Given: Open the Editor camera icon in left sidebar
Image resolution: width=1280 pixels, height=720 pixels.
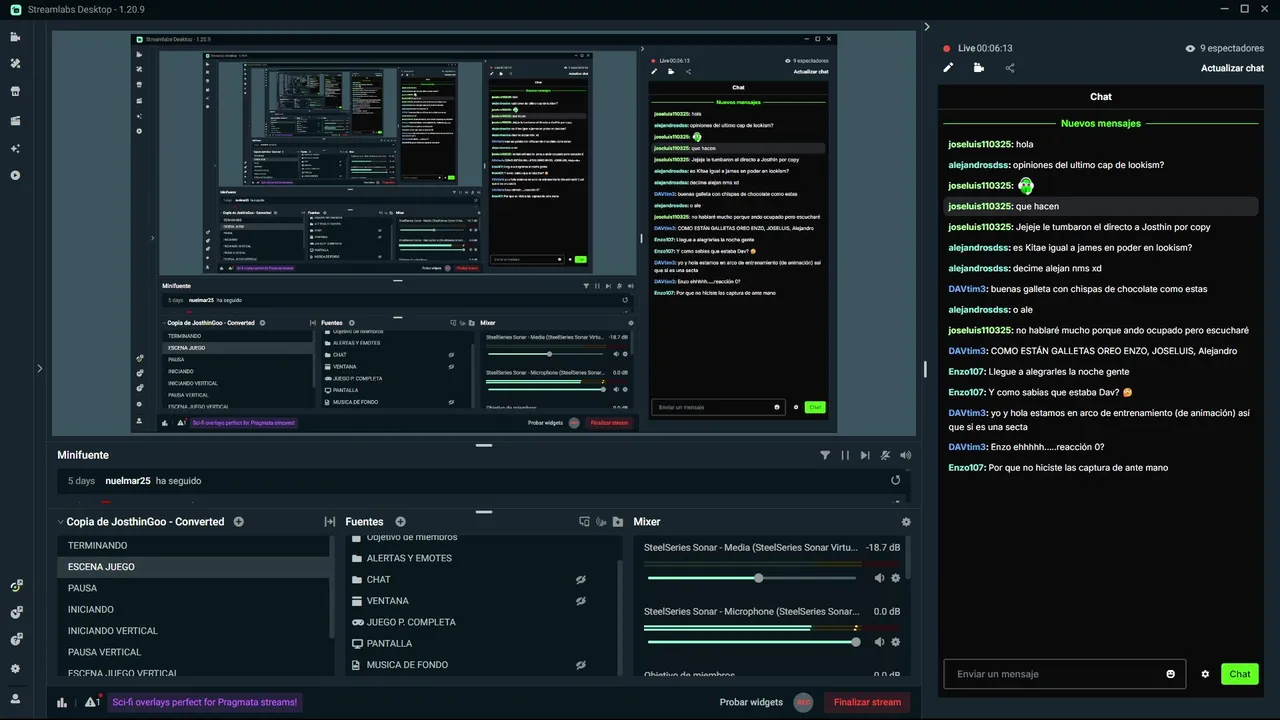Looking at the screenshot, I should click(15, 37).
